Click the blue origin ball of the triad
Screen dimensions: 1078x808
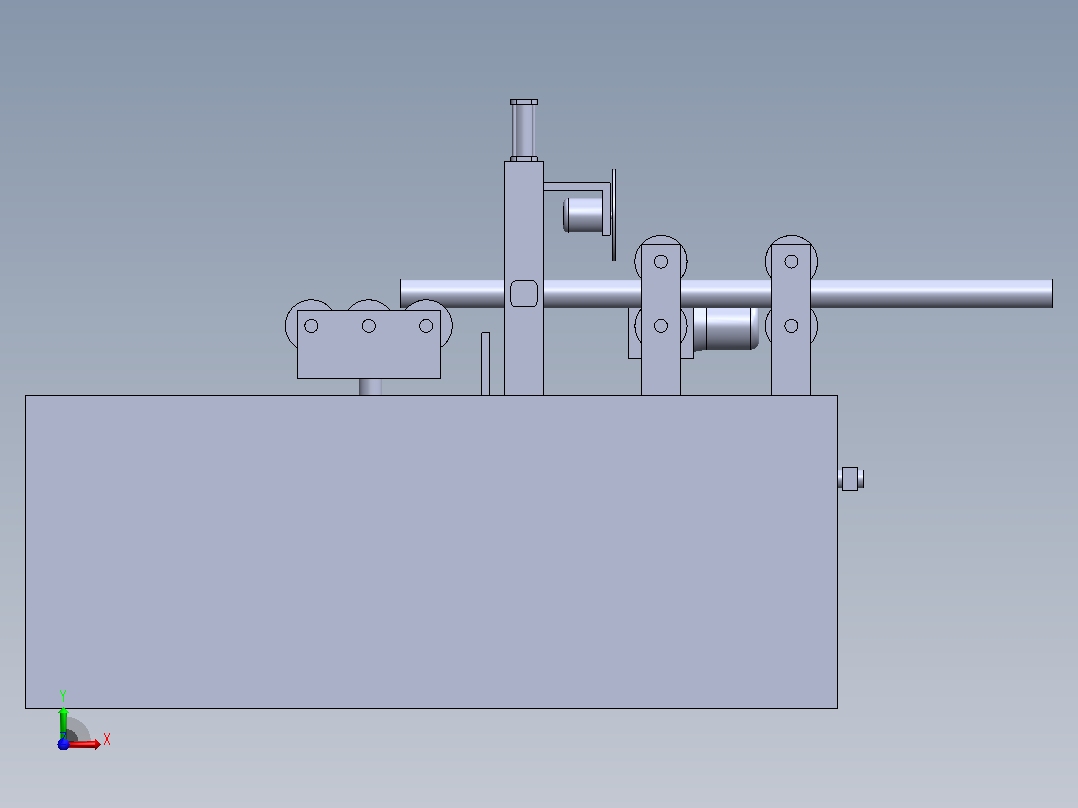63,744
